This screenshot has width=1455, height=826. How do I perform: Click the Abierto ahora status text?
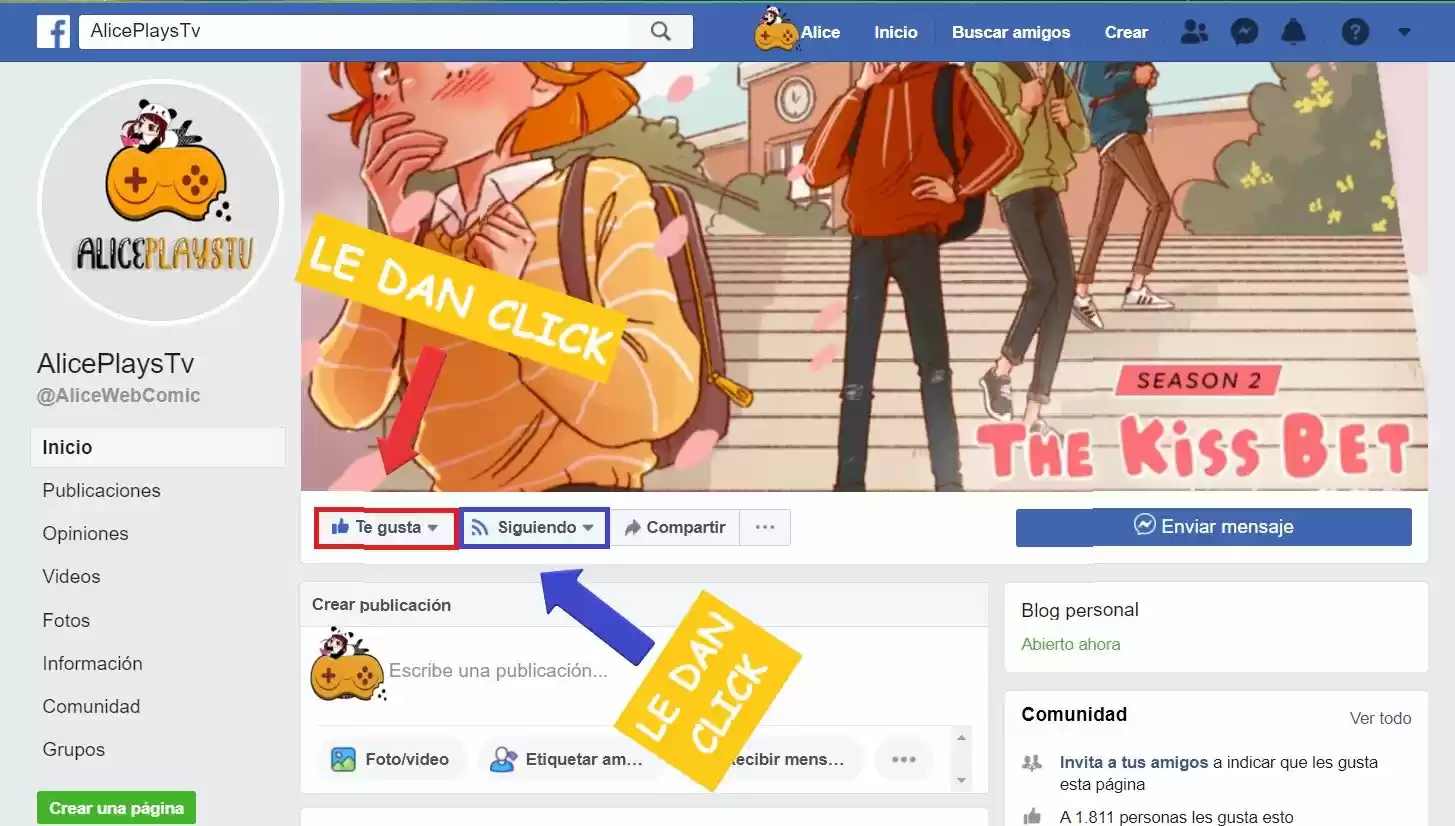click(1071, 644)
